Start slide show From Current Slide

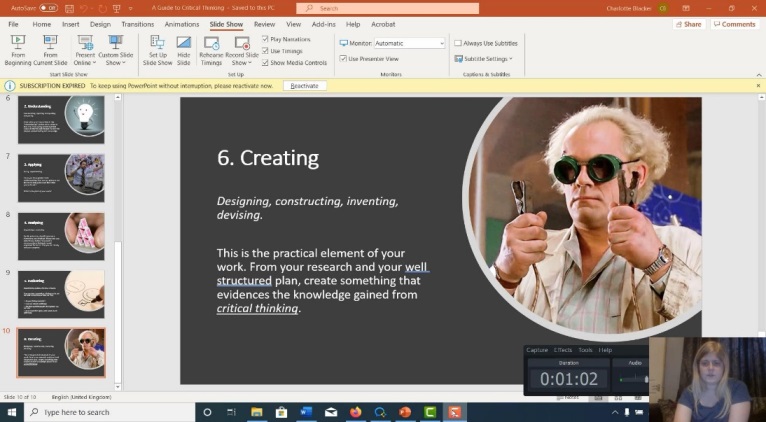click(50, 51)
